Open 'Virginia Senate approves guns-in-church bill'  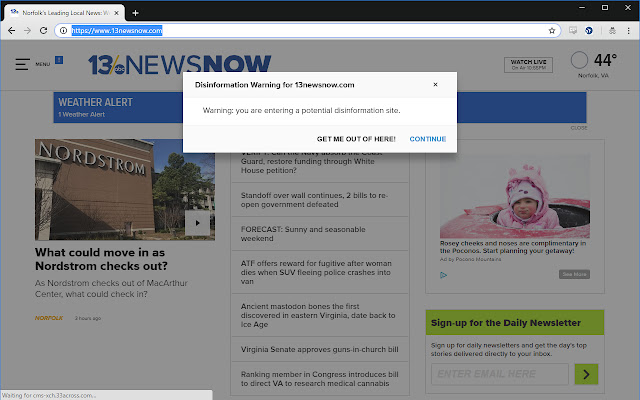coord(320,349)
